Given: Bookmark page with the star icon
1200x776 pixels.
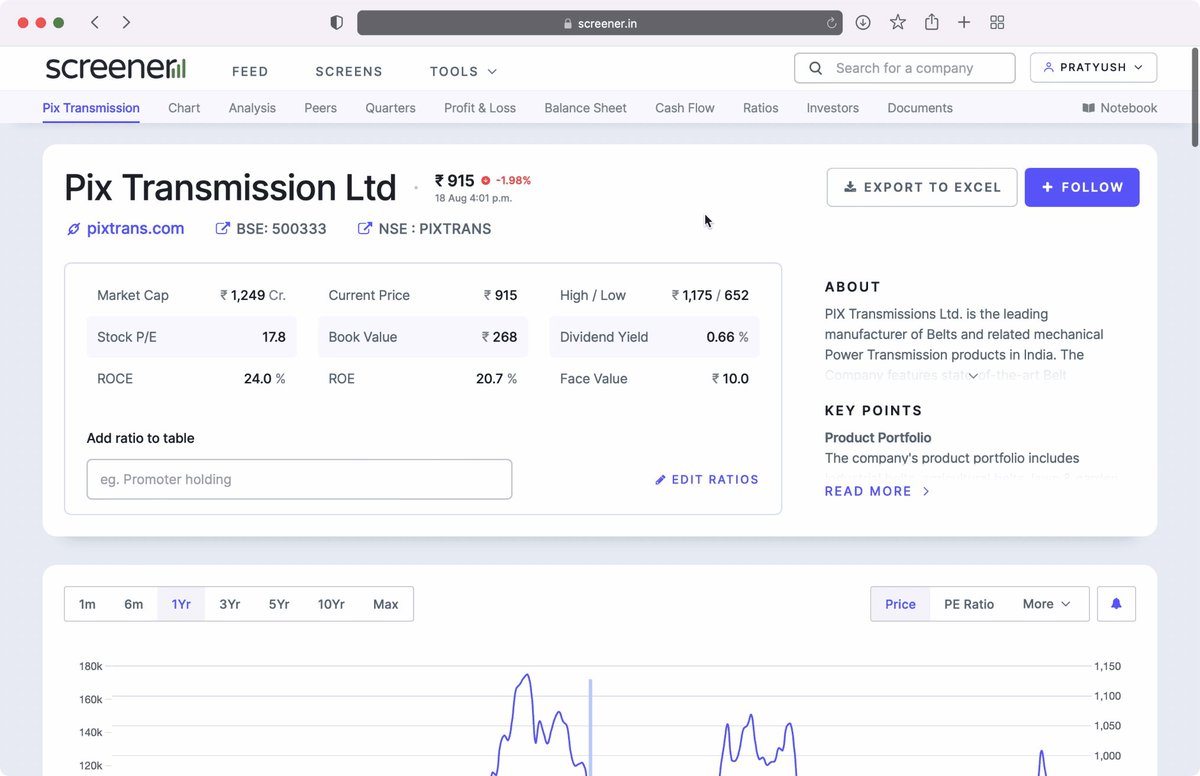Looking at the screenshot, I should 898,22.
